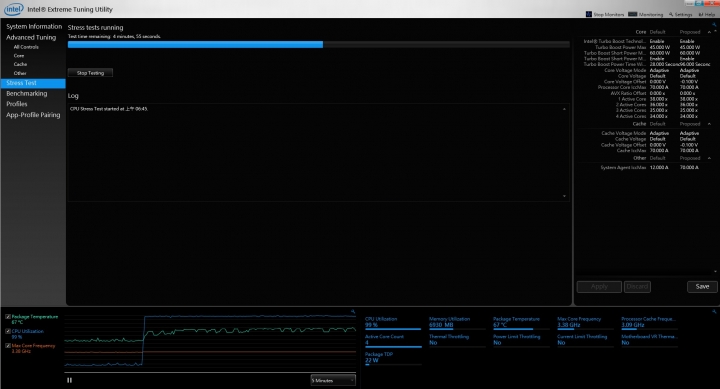Select Cache under Advanced Tuning
The image size is (720, 389).
pos(20,64)
